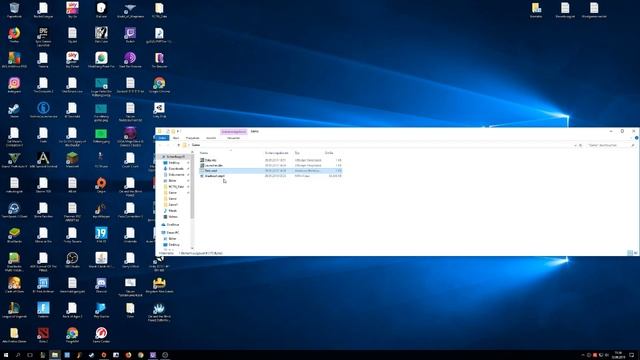This screenshot has width=640, height=360.
Task: Go up one folder level in Explorer
Action: point(178,145)
